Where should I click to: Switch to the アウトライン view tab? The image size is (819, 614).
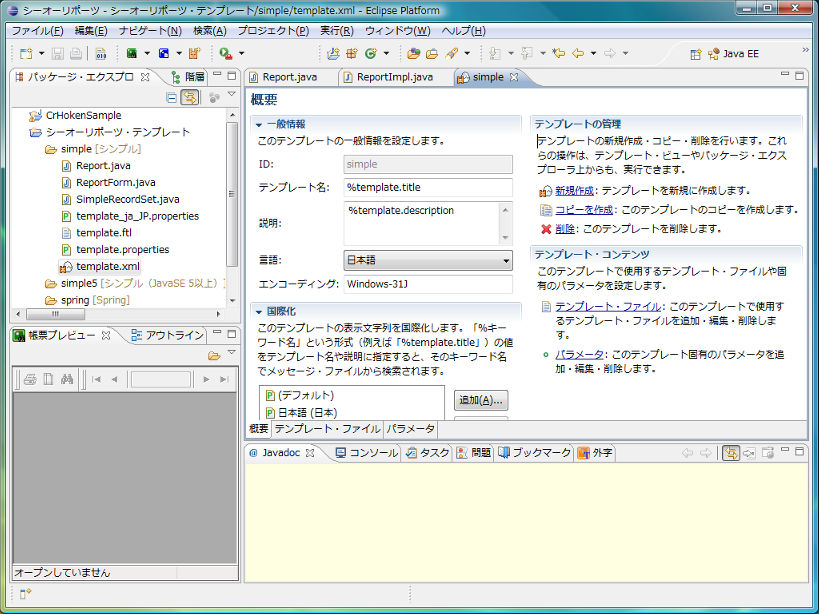(168, 335)
